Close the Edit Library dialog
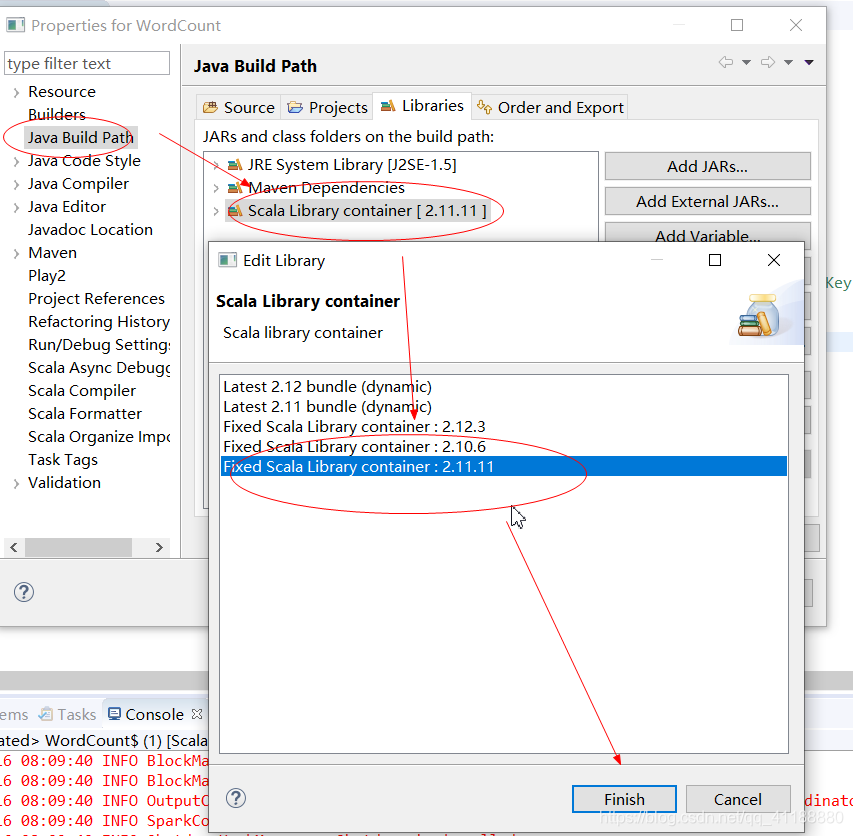853x836 pixels. 774,260
